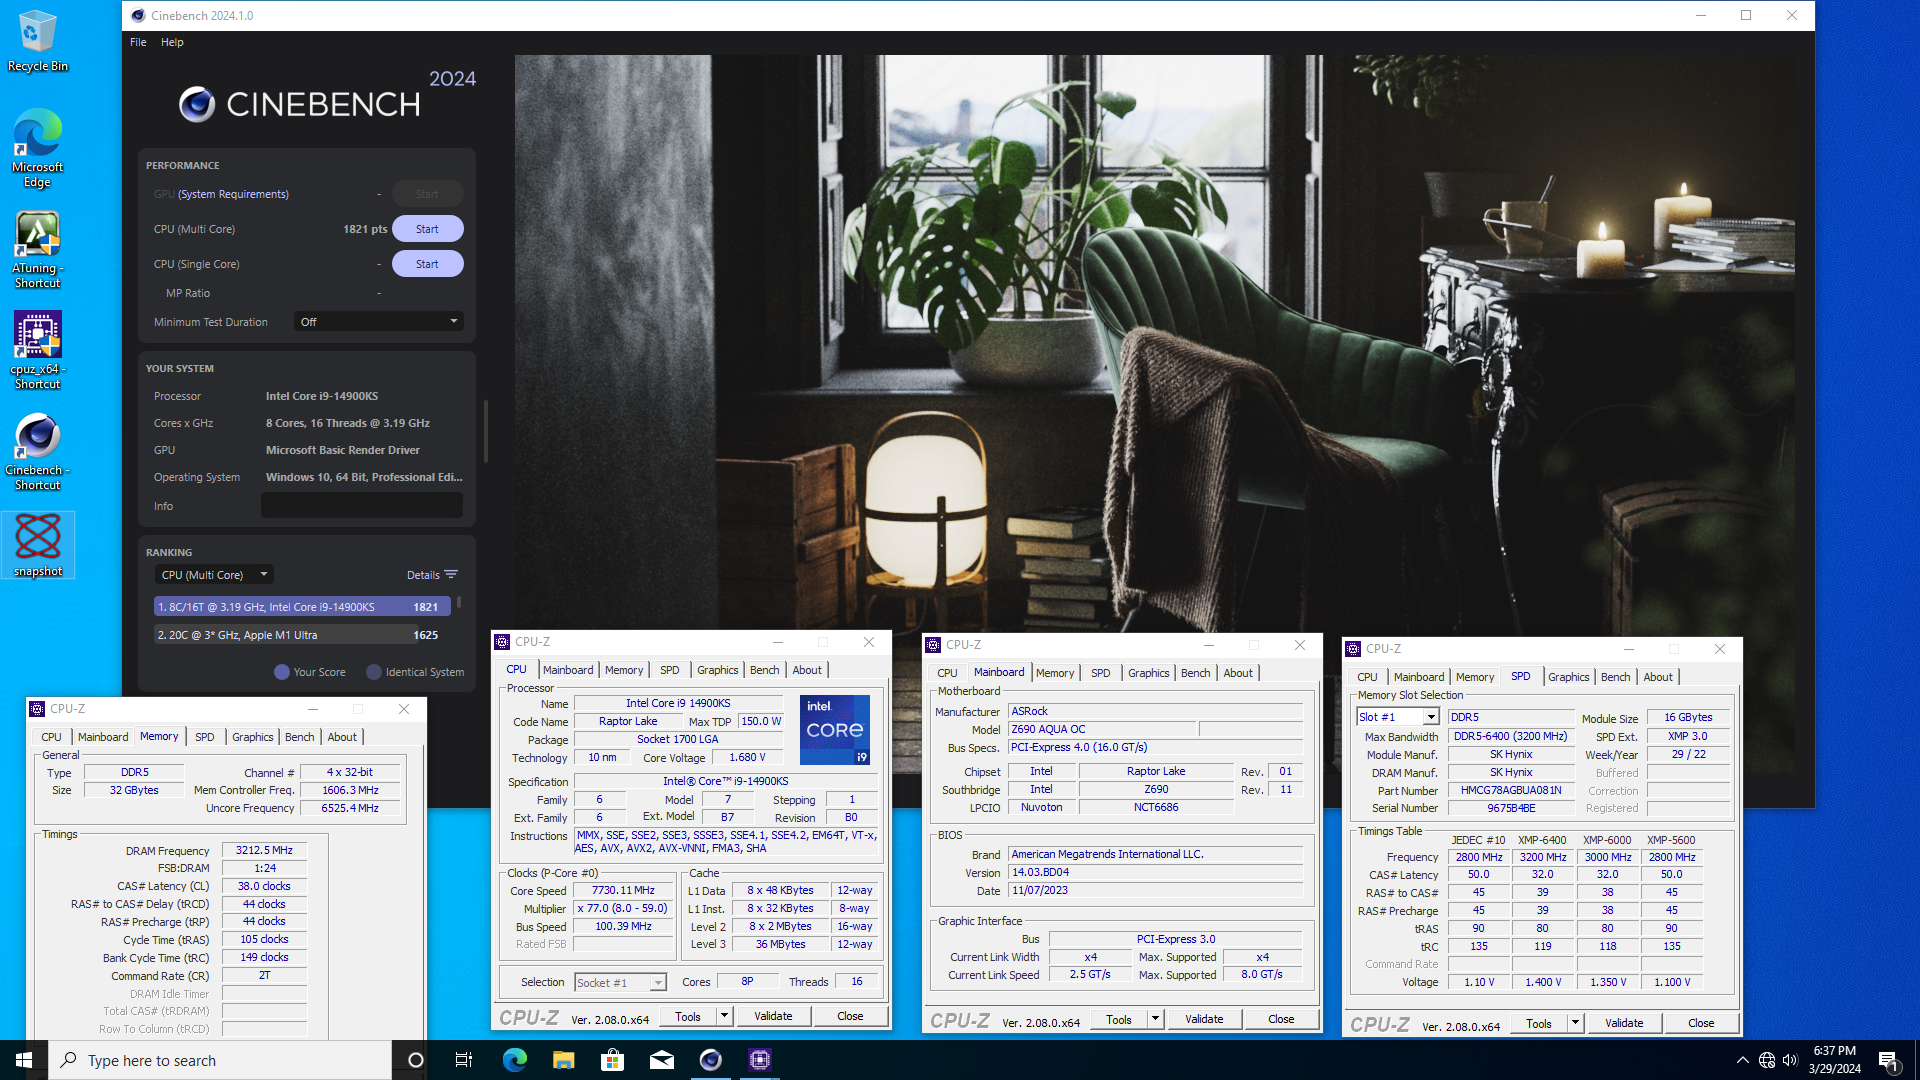The height and width of the screenshot is (1080, 1920).
Task: Open Microsoft Edge desktop shortcut
Action: coord(38,148)
